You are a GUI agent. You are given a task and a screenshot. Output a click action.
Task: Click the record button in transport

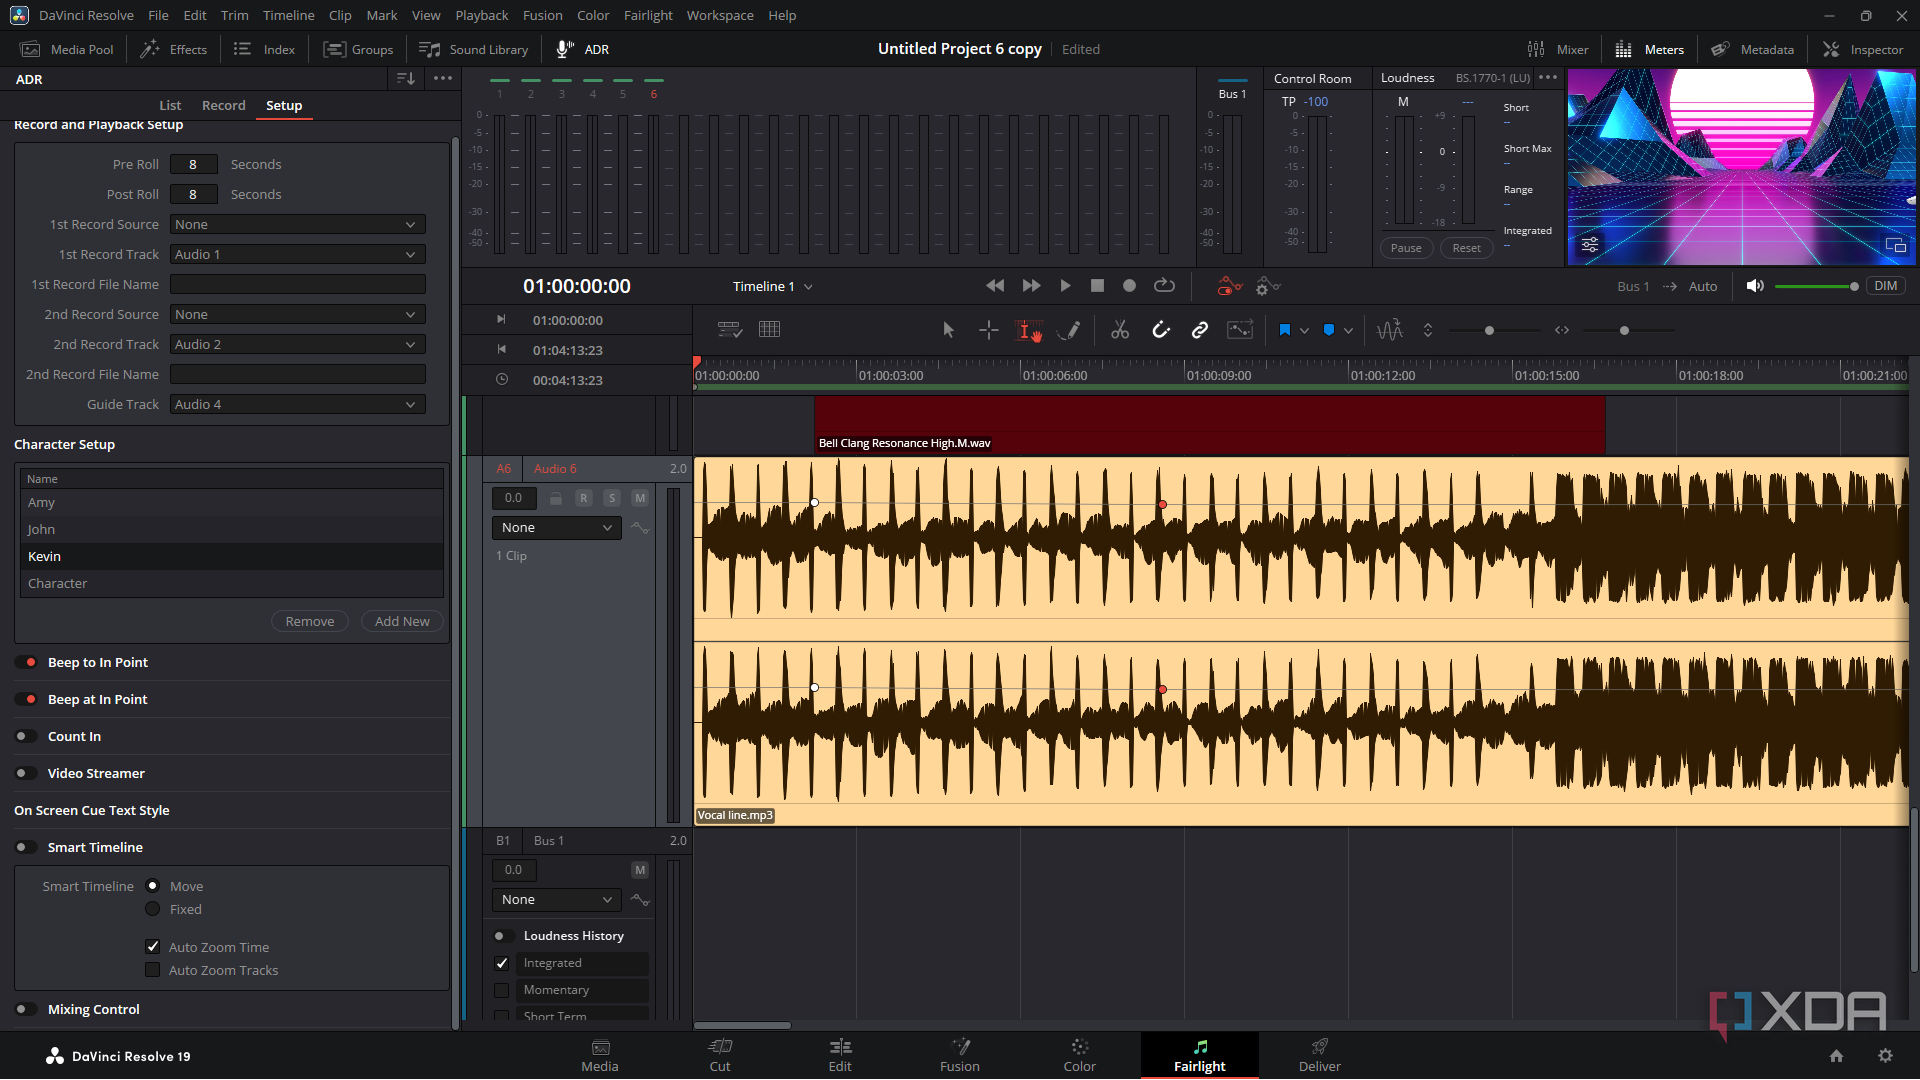[1129, 286]
